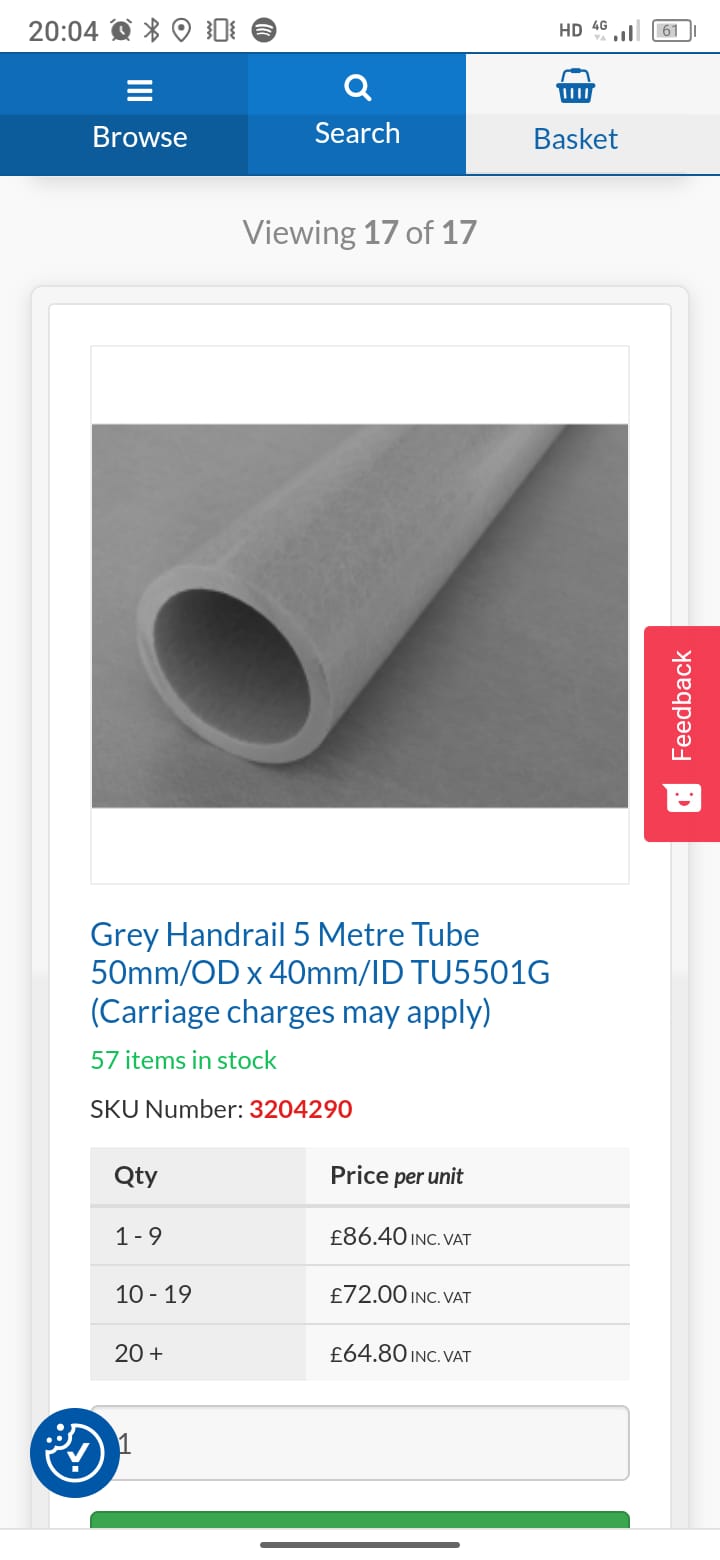Tap the Search magnifying glass icon
The image size is (720, 1560).
(357, 88)
